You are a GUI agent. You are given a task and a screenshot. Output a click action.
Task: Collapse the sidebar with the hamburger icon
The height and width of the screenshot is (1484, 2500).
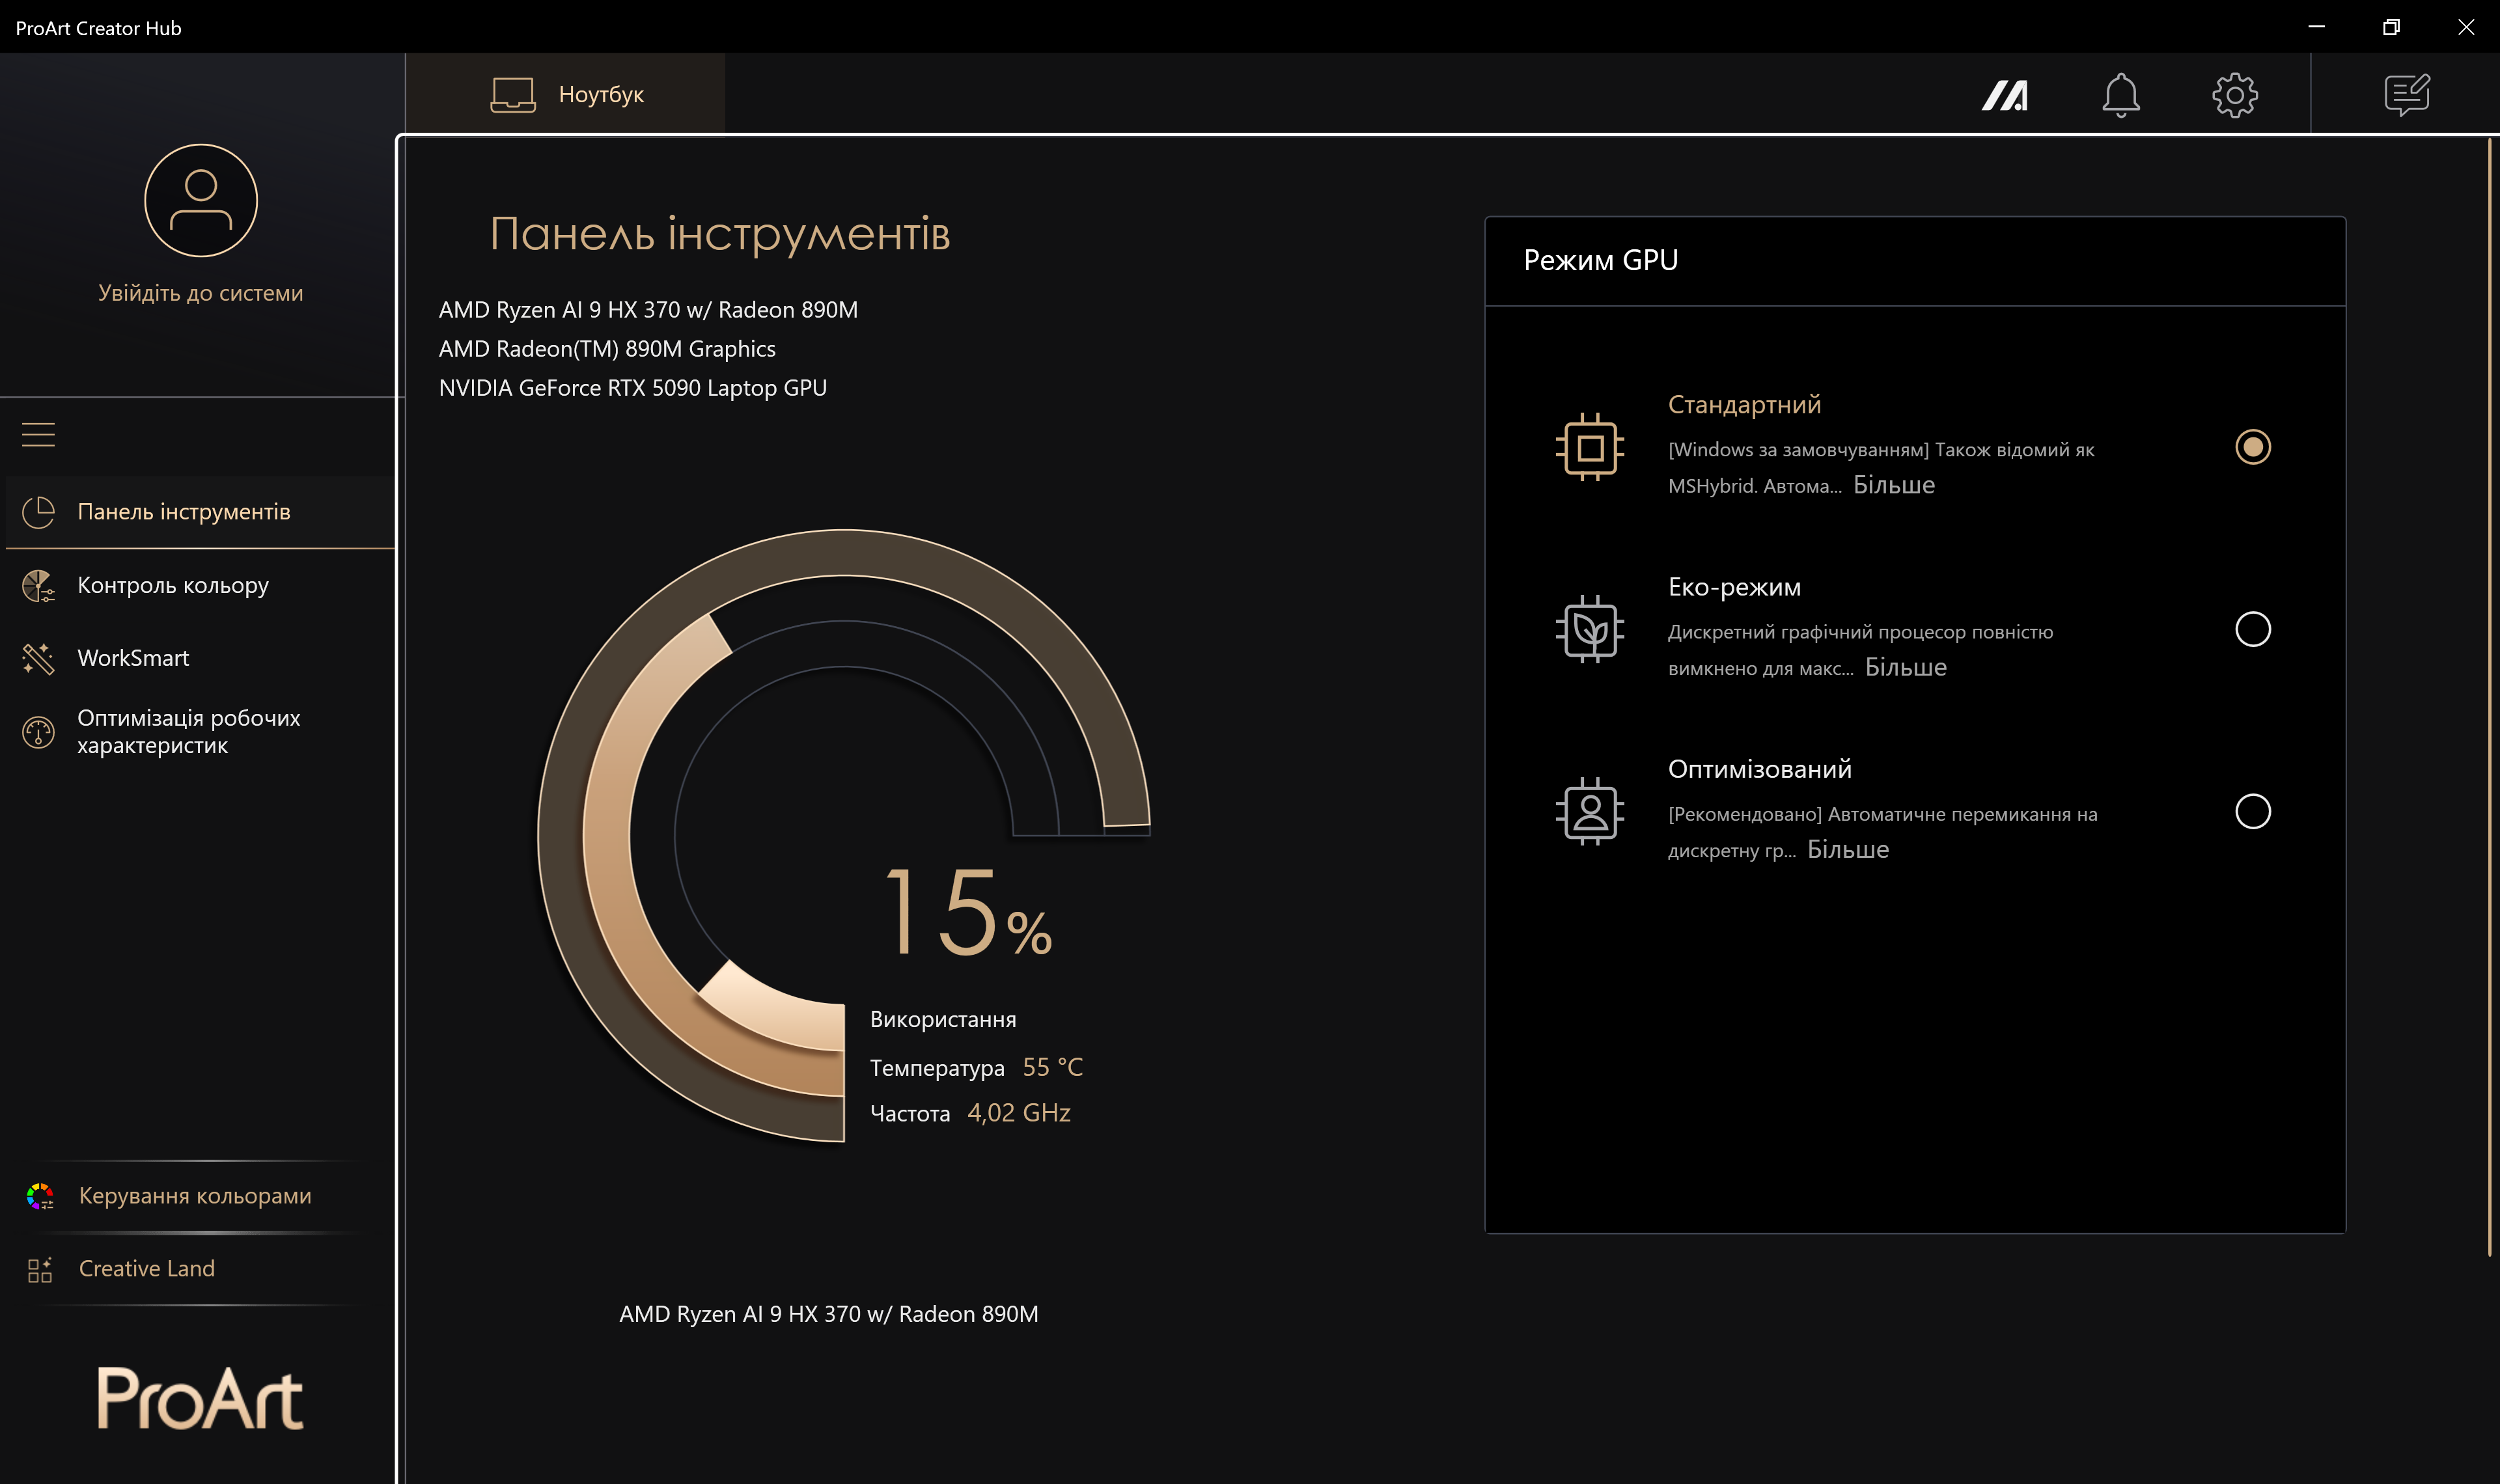[38, 434]
